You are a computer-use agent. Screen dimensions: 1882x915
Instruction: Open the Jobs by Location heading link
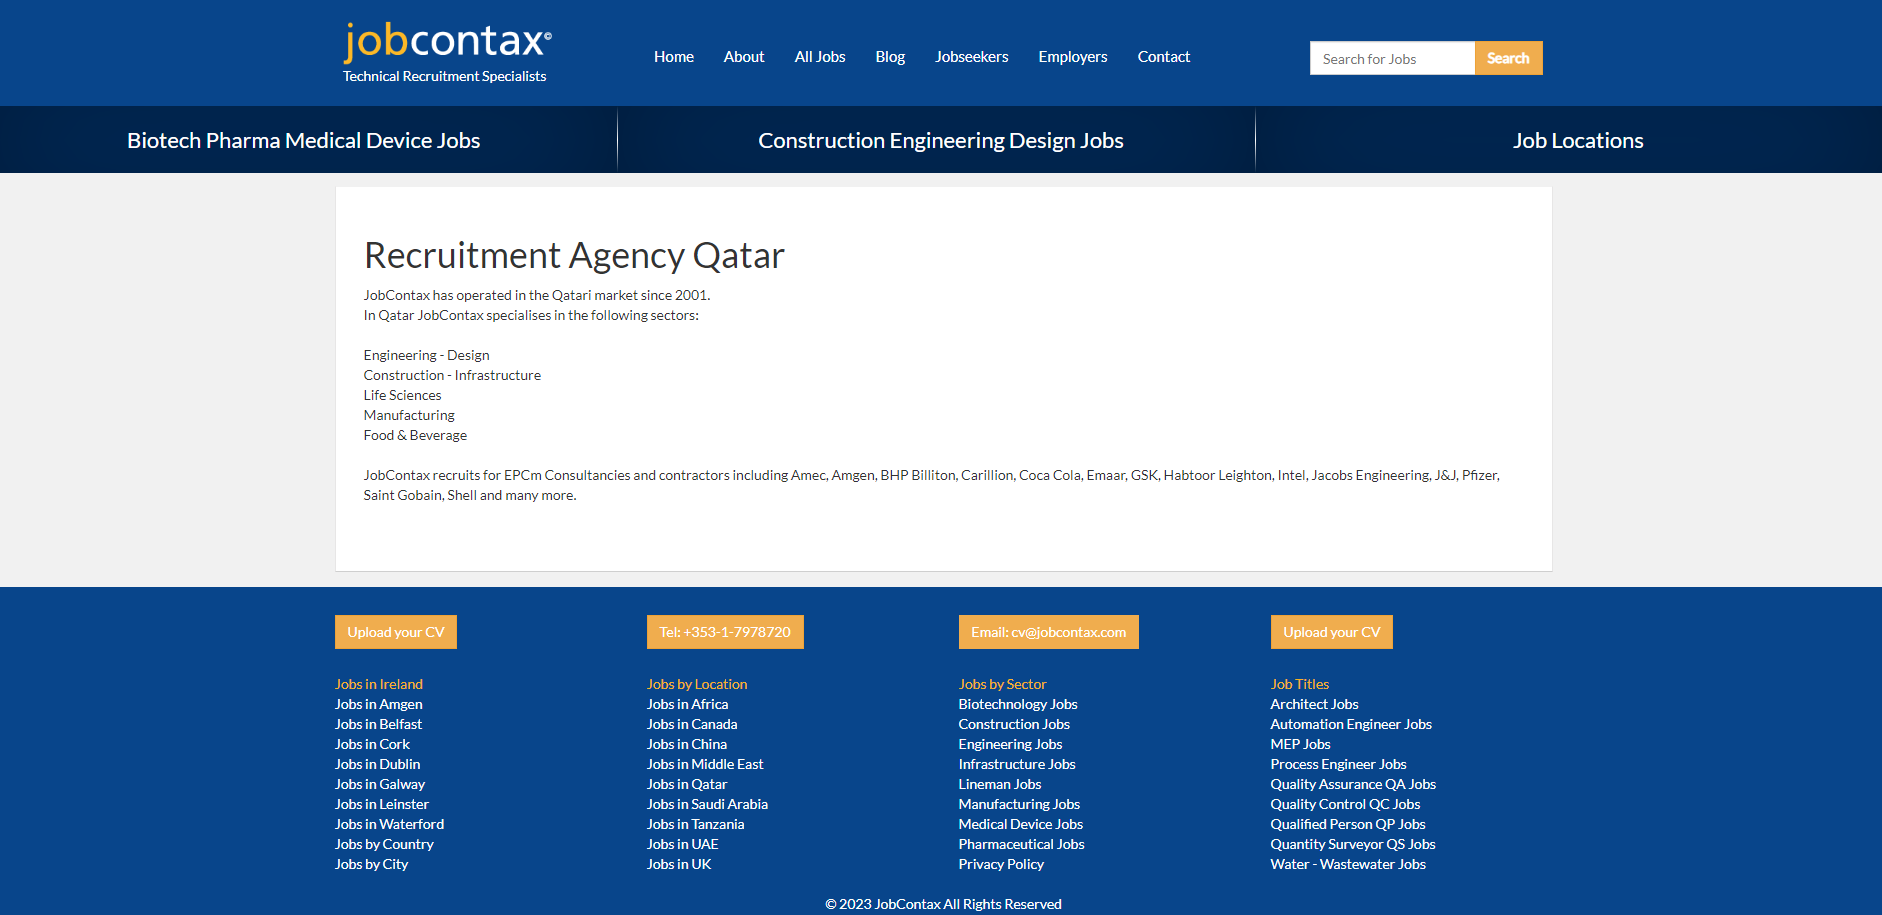pos(697,684)
